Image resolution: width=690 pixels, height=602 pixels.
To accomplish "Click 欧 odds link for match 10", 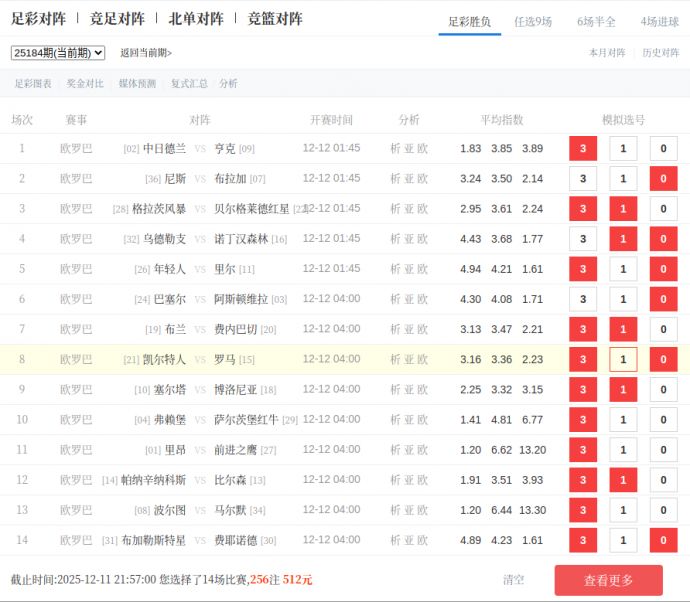I will pyautogui.click(x=423, y=420).
